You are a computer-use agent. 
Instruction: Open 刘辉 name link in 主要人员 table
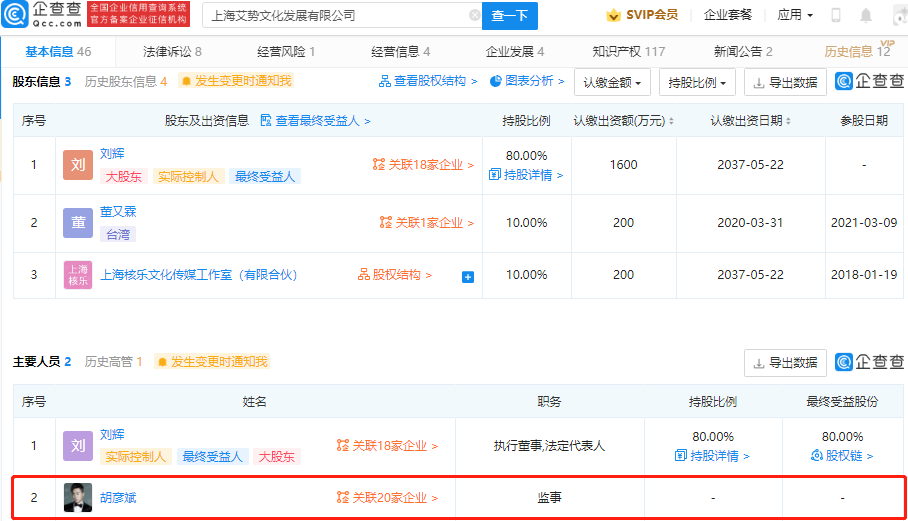[112, 434]
